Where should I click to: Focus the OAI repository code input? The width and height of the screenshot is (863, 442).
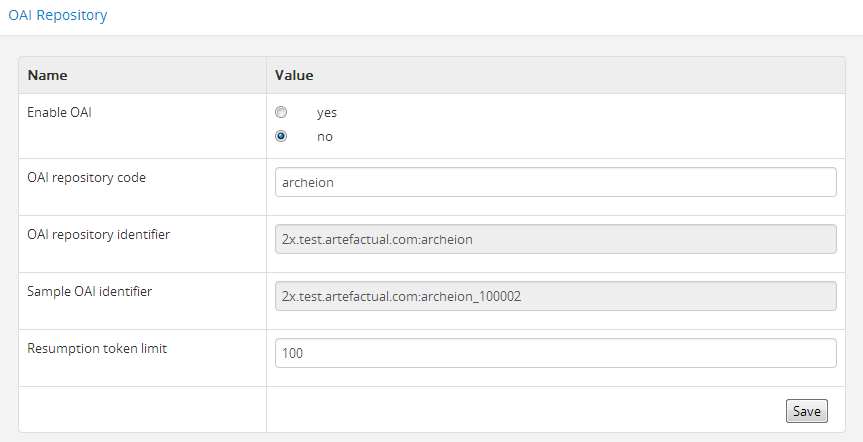[555, 182]
